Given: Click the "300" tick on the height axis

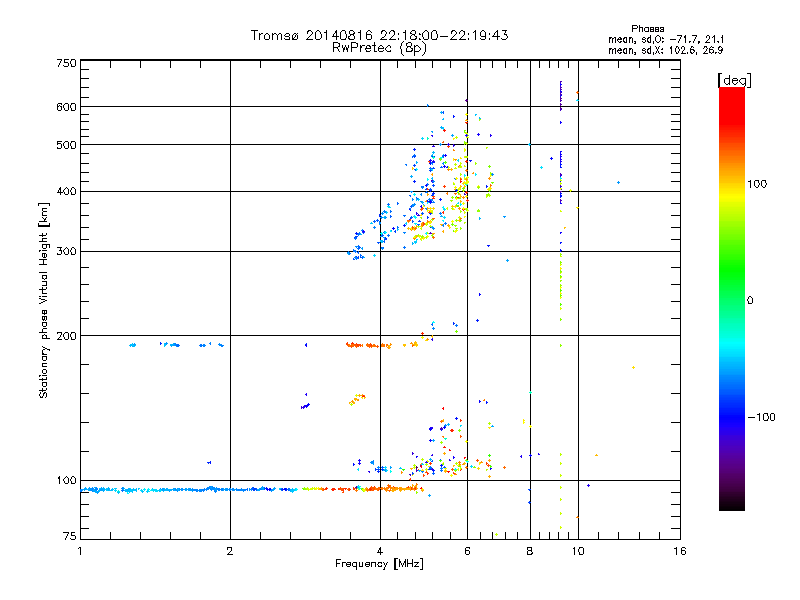Looking at the screenshot, I should click(66, 251).
